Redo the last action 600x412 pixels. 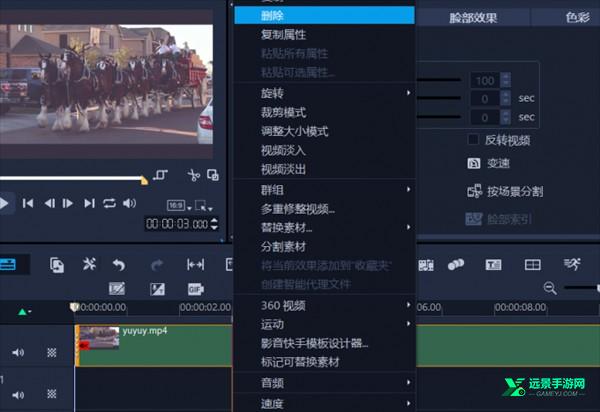click(x=157, y=265)
